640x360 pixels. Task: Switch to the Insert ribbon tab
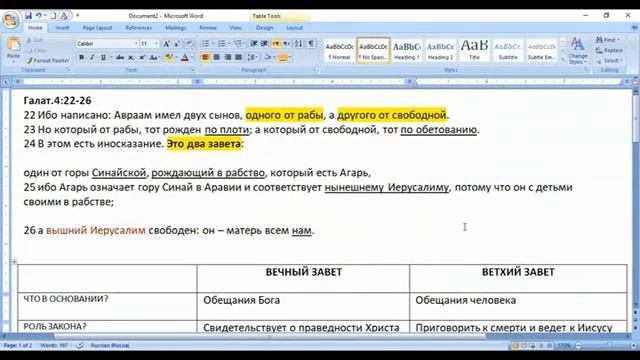tap(62, 28)
